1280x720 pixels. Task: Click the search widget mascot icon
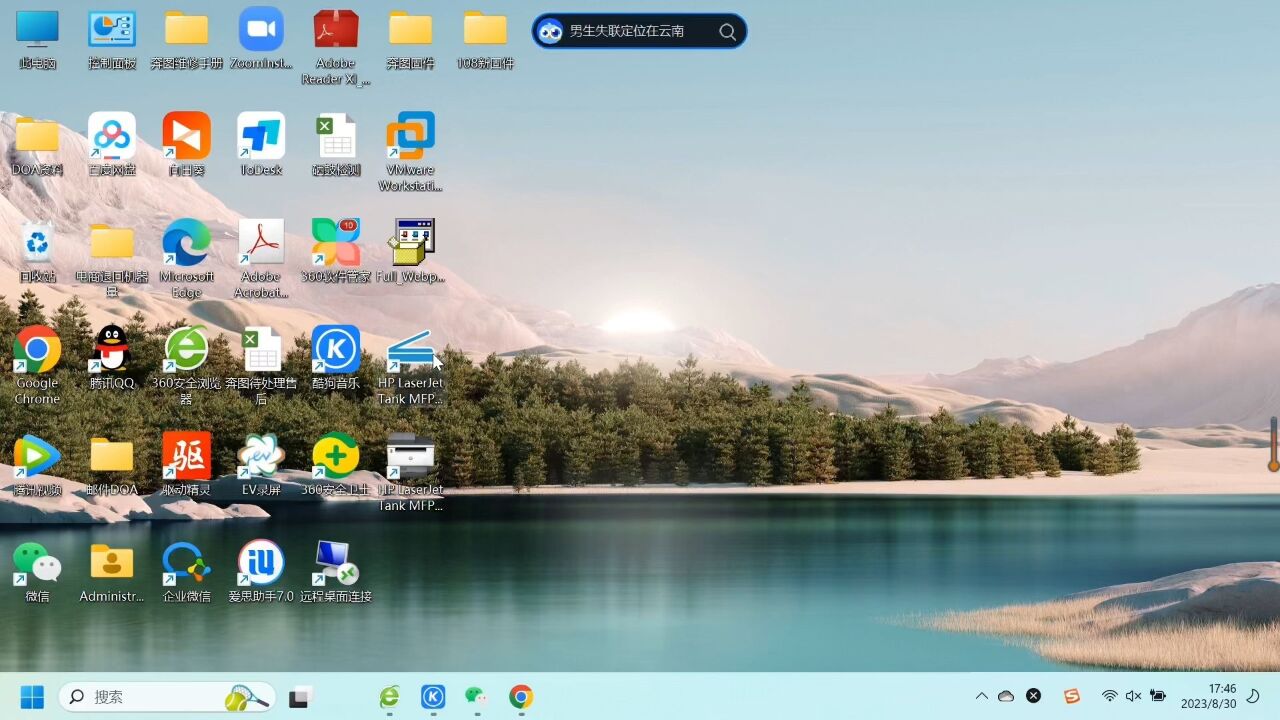pyautogui.click(x=550, y=32)
